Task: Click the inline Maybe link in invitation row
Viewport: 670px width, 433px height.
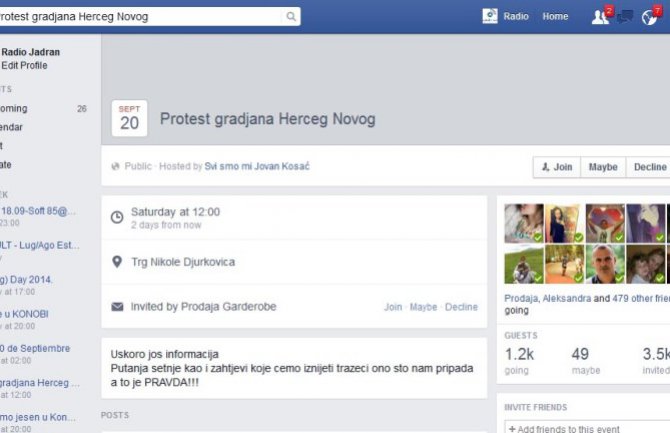Action: [423, 307]
